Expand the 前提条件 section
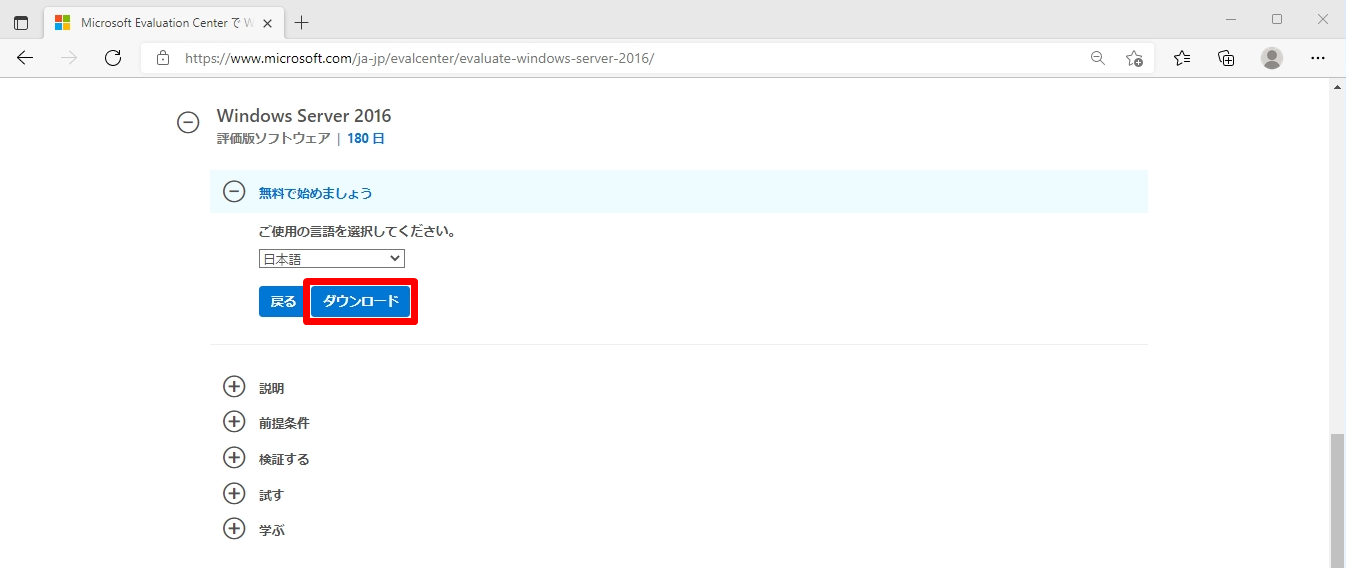 point(234,422)
